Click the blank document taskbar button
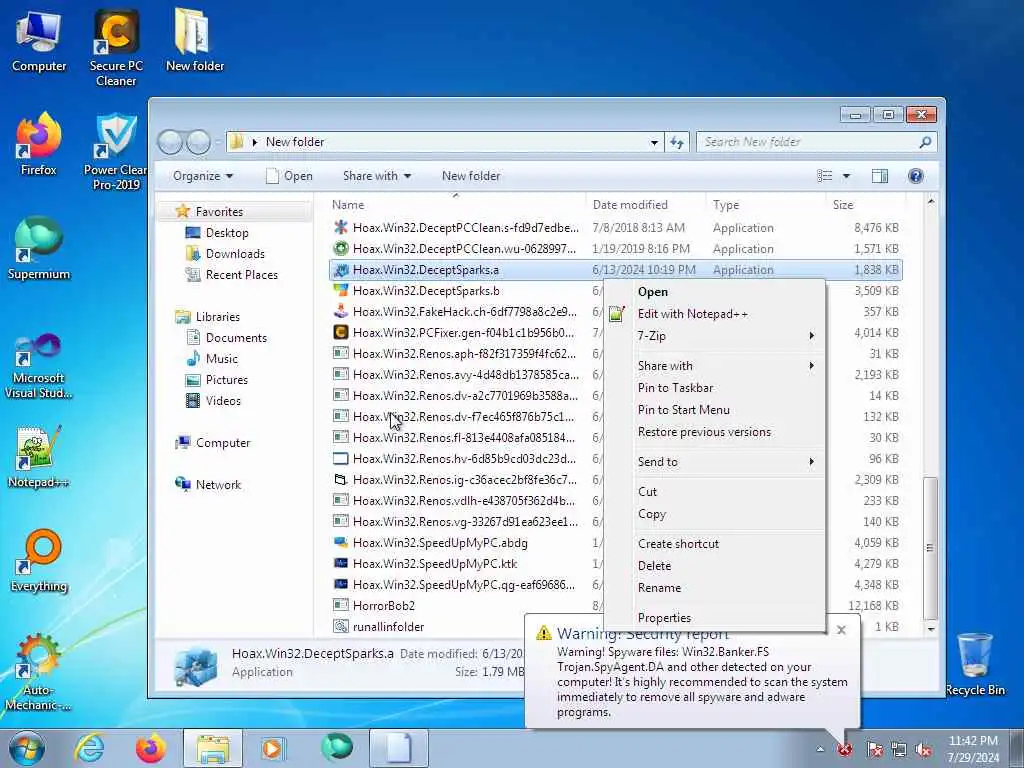This screenshot has height=768, width=1024. point(399,748)
